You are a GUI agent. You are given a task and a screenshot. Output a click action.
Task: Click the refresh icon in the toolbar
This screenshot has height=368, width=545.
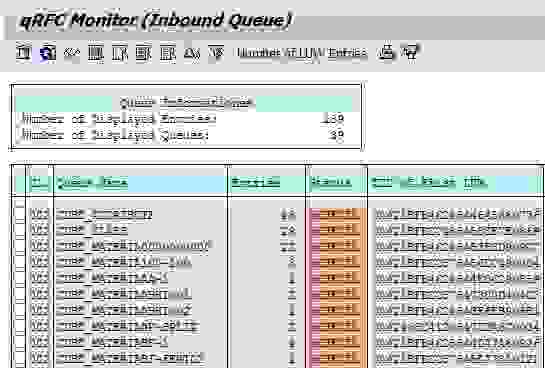click(x=47, y=53)
